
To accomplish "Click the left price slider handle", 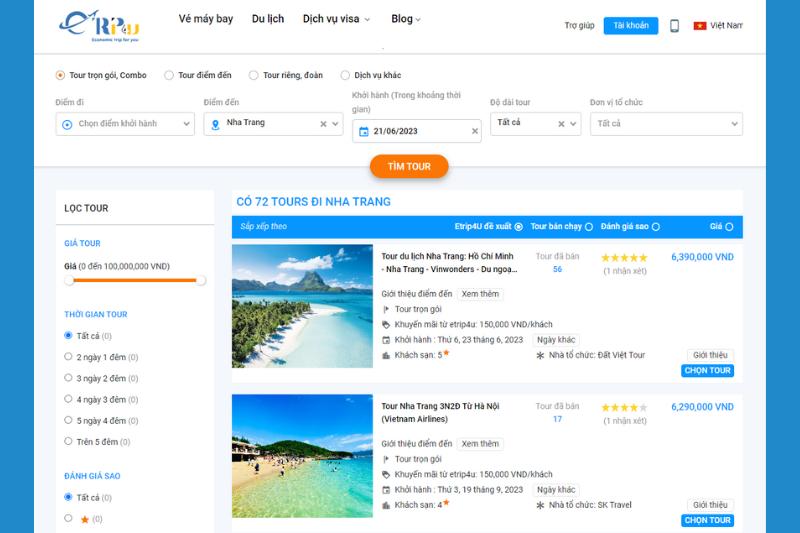I will click(x=69, y=280).
